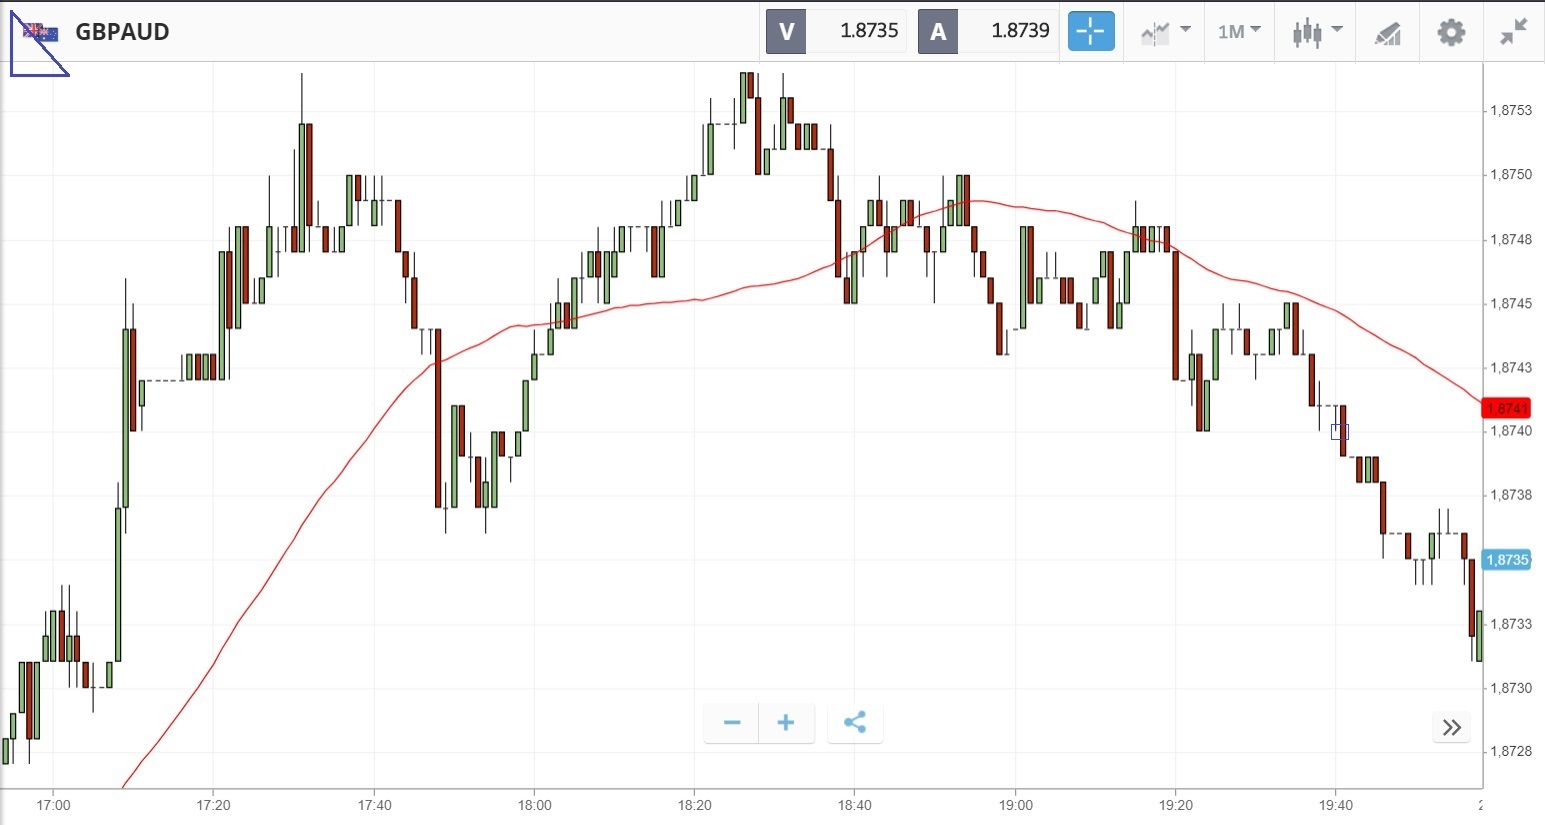Click the red 1,8741 indicator label
Screen dimensions: 1545x825
click(x=1507, y=408)
